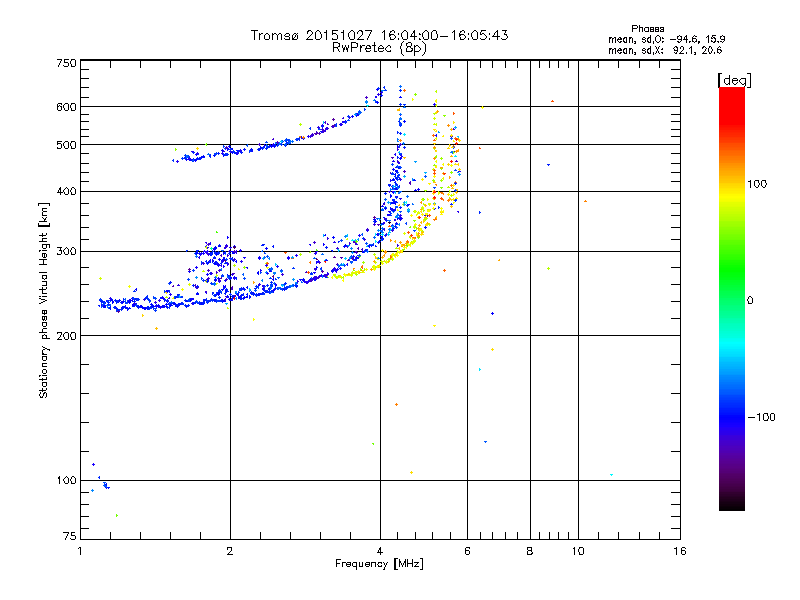Click the isolated red point near 600 km past 8 MHz
This screenshot has height=600, width=800.
click(552, 101)
